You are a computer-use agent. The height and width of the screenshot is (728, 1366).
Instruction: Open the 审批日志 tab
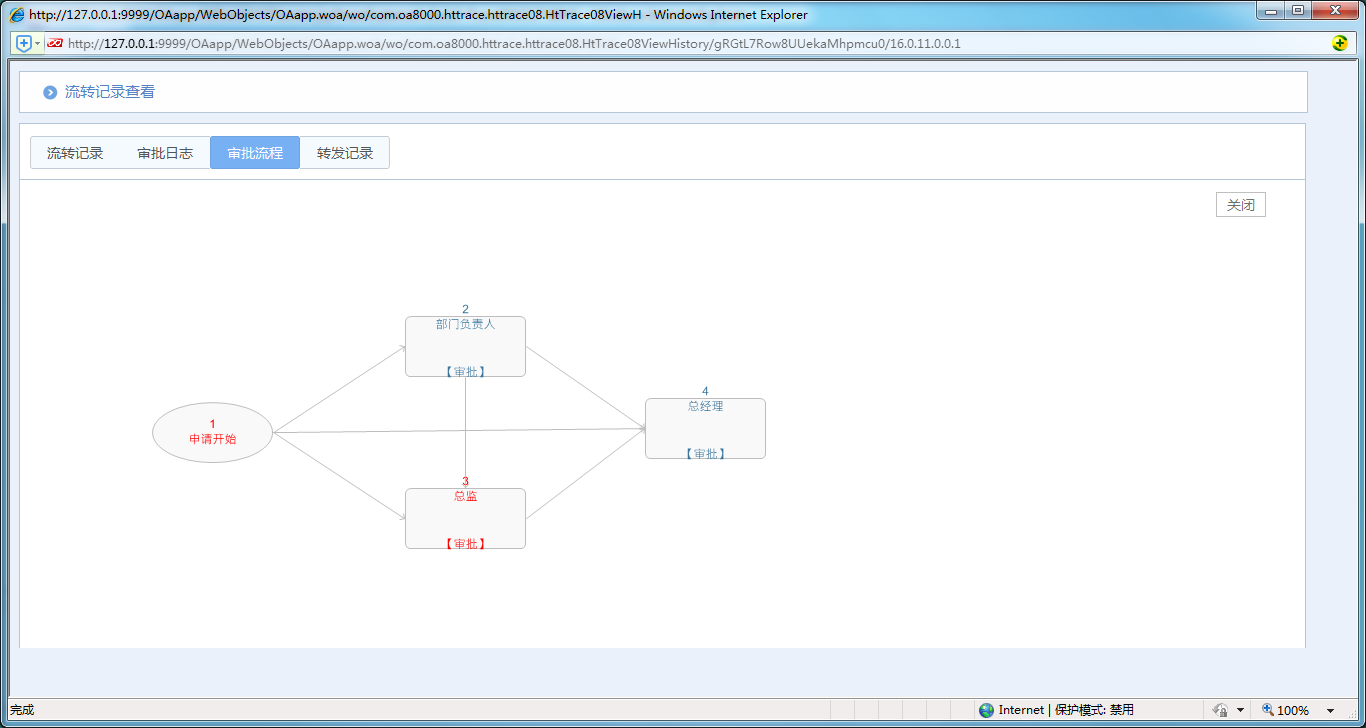click(165, 153)
